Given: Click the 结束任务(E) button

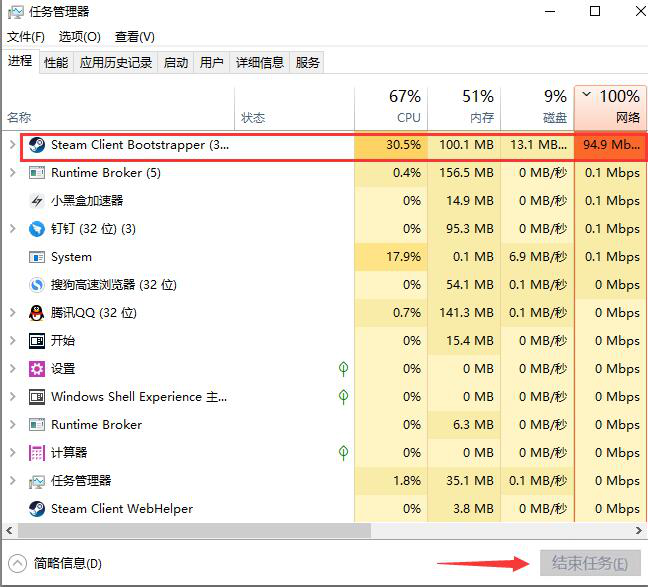Looking at the screenshot, I should pyautogui.click(x=590, y=563).
